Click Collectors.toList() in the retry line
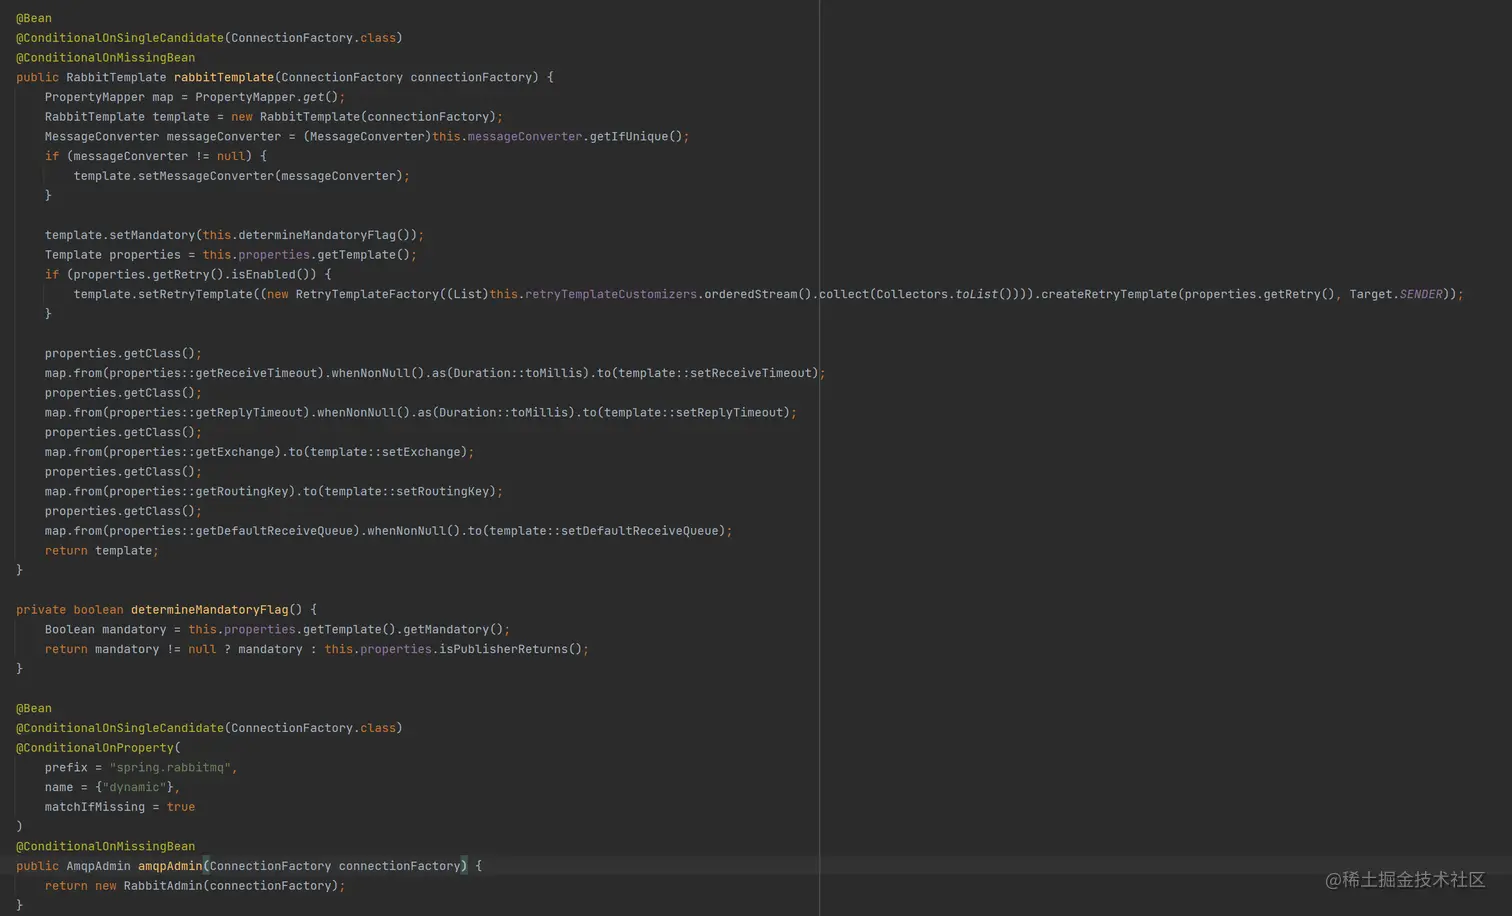The height and width of the screenshot is (916, 1512). click(944, 294)
